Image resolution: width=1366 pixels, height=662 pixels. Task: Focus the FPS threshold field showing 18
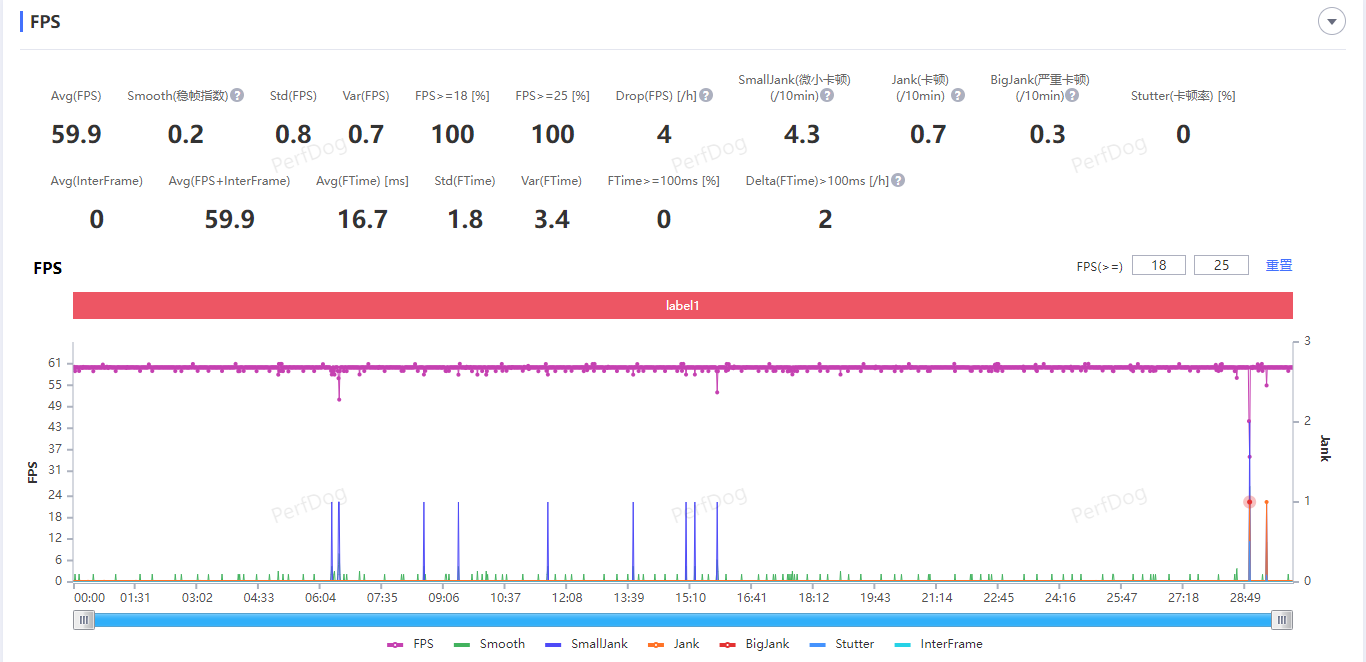pos(1159,265)
